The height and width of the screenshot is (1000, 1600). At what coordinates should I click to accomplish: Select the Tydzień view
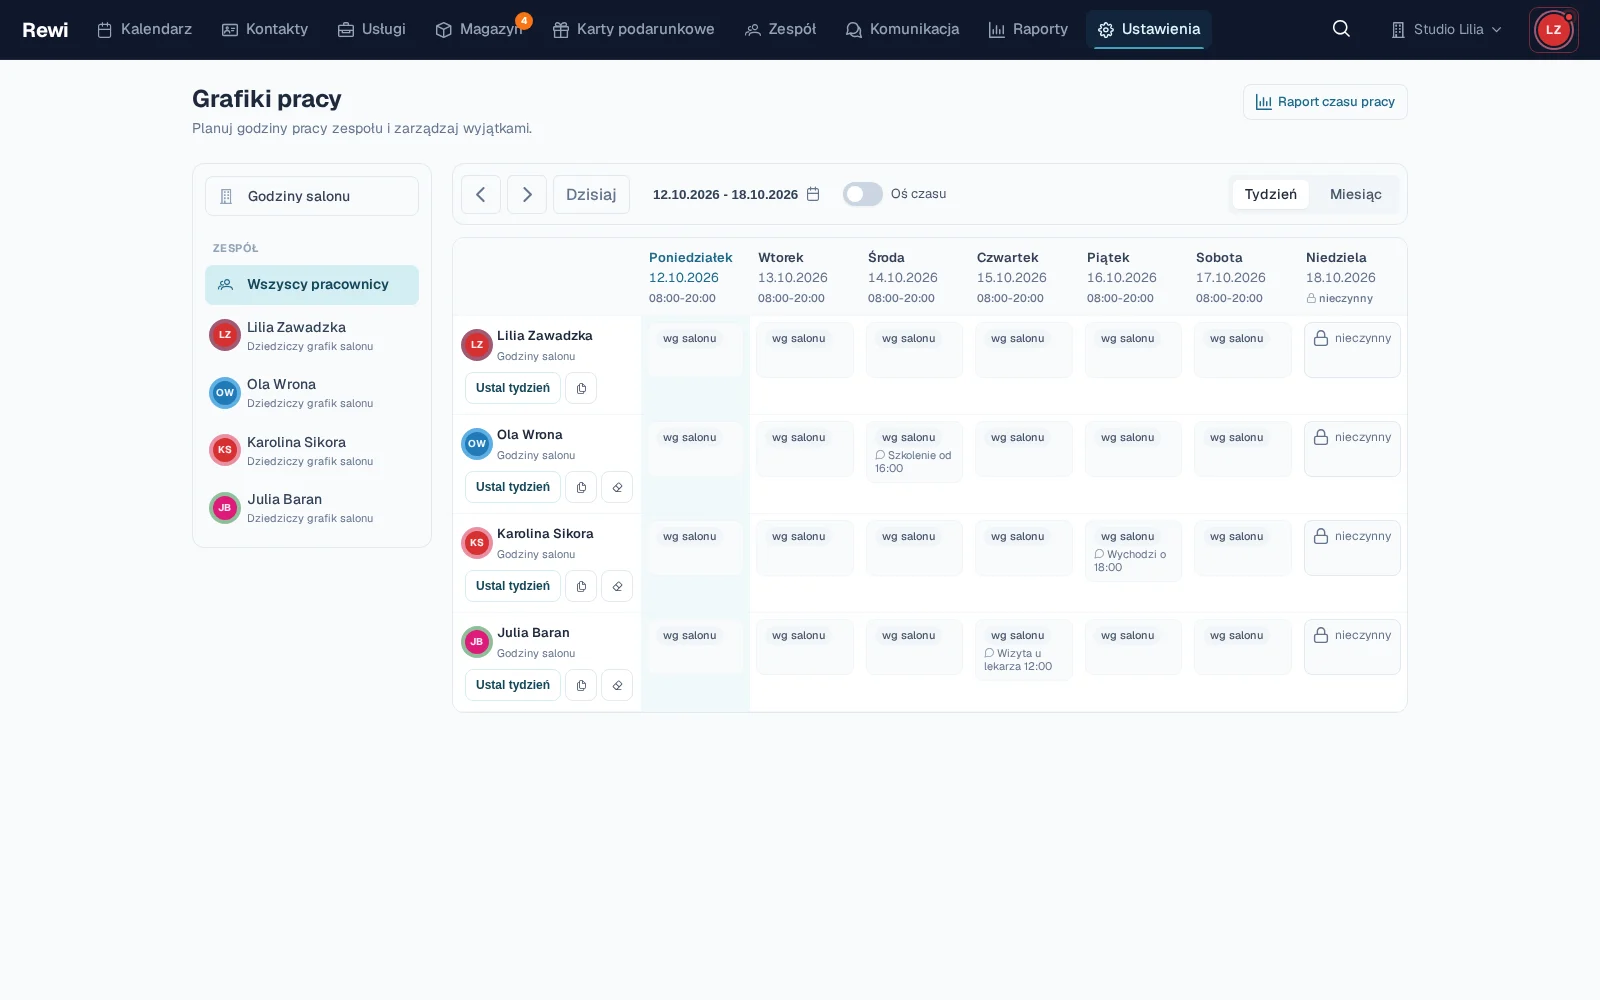coord(1271,194)
